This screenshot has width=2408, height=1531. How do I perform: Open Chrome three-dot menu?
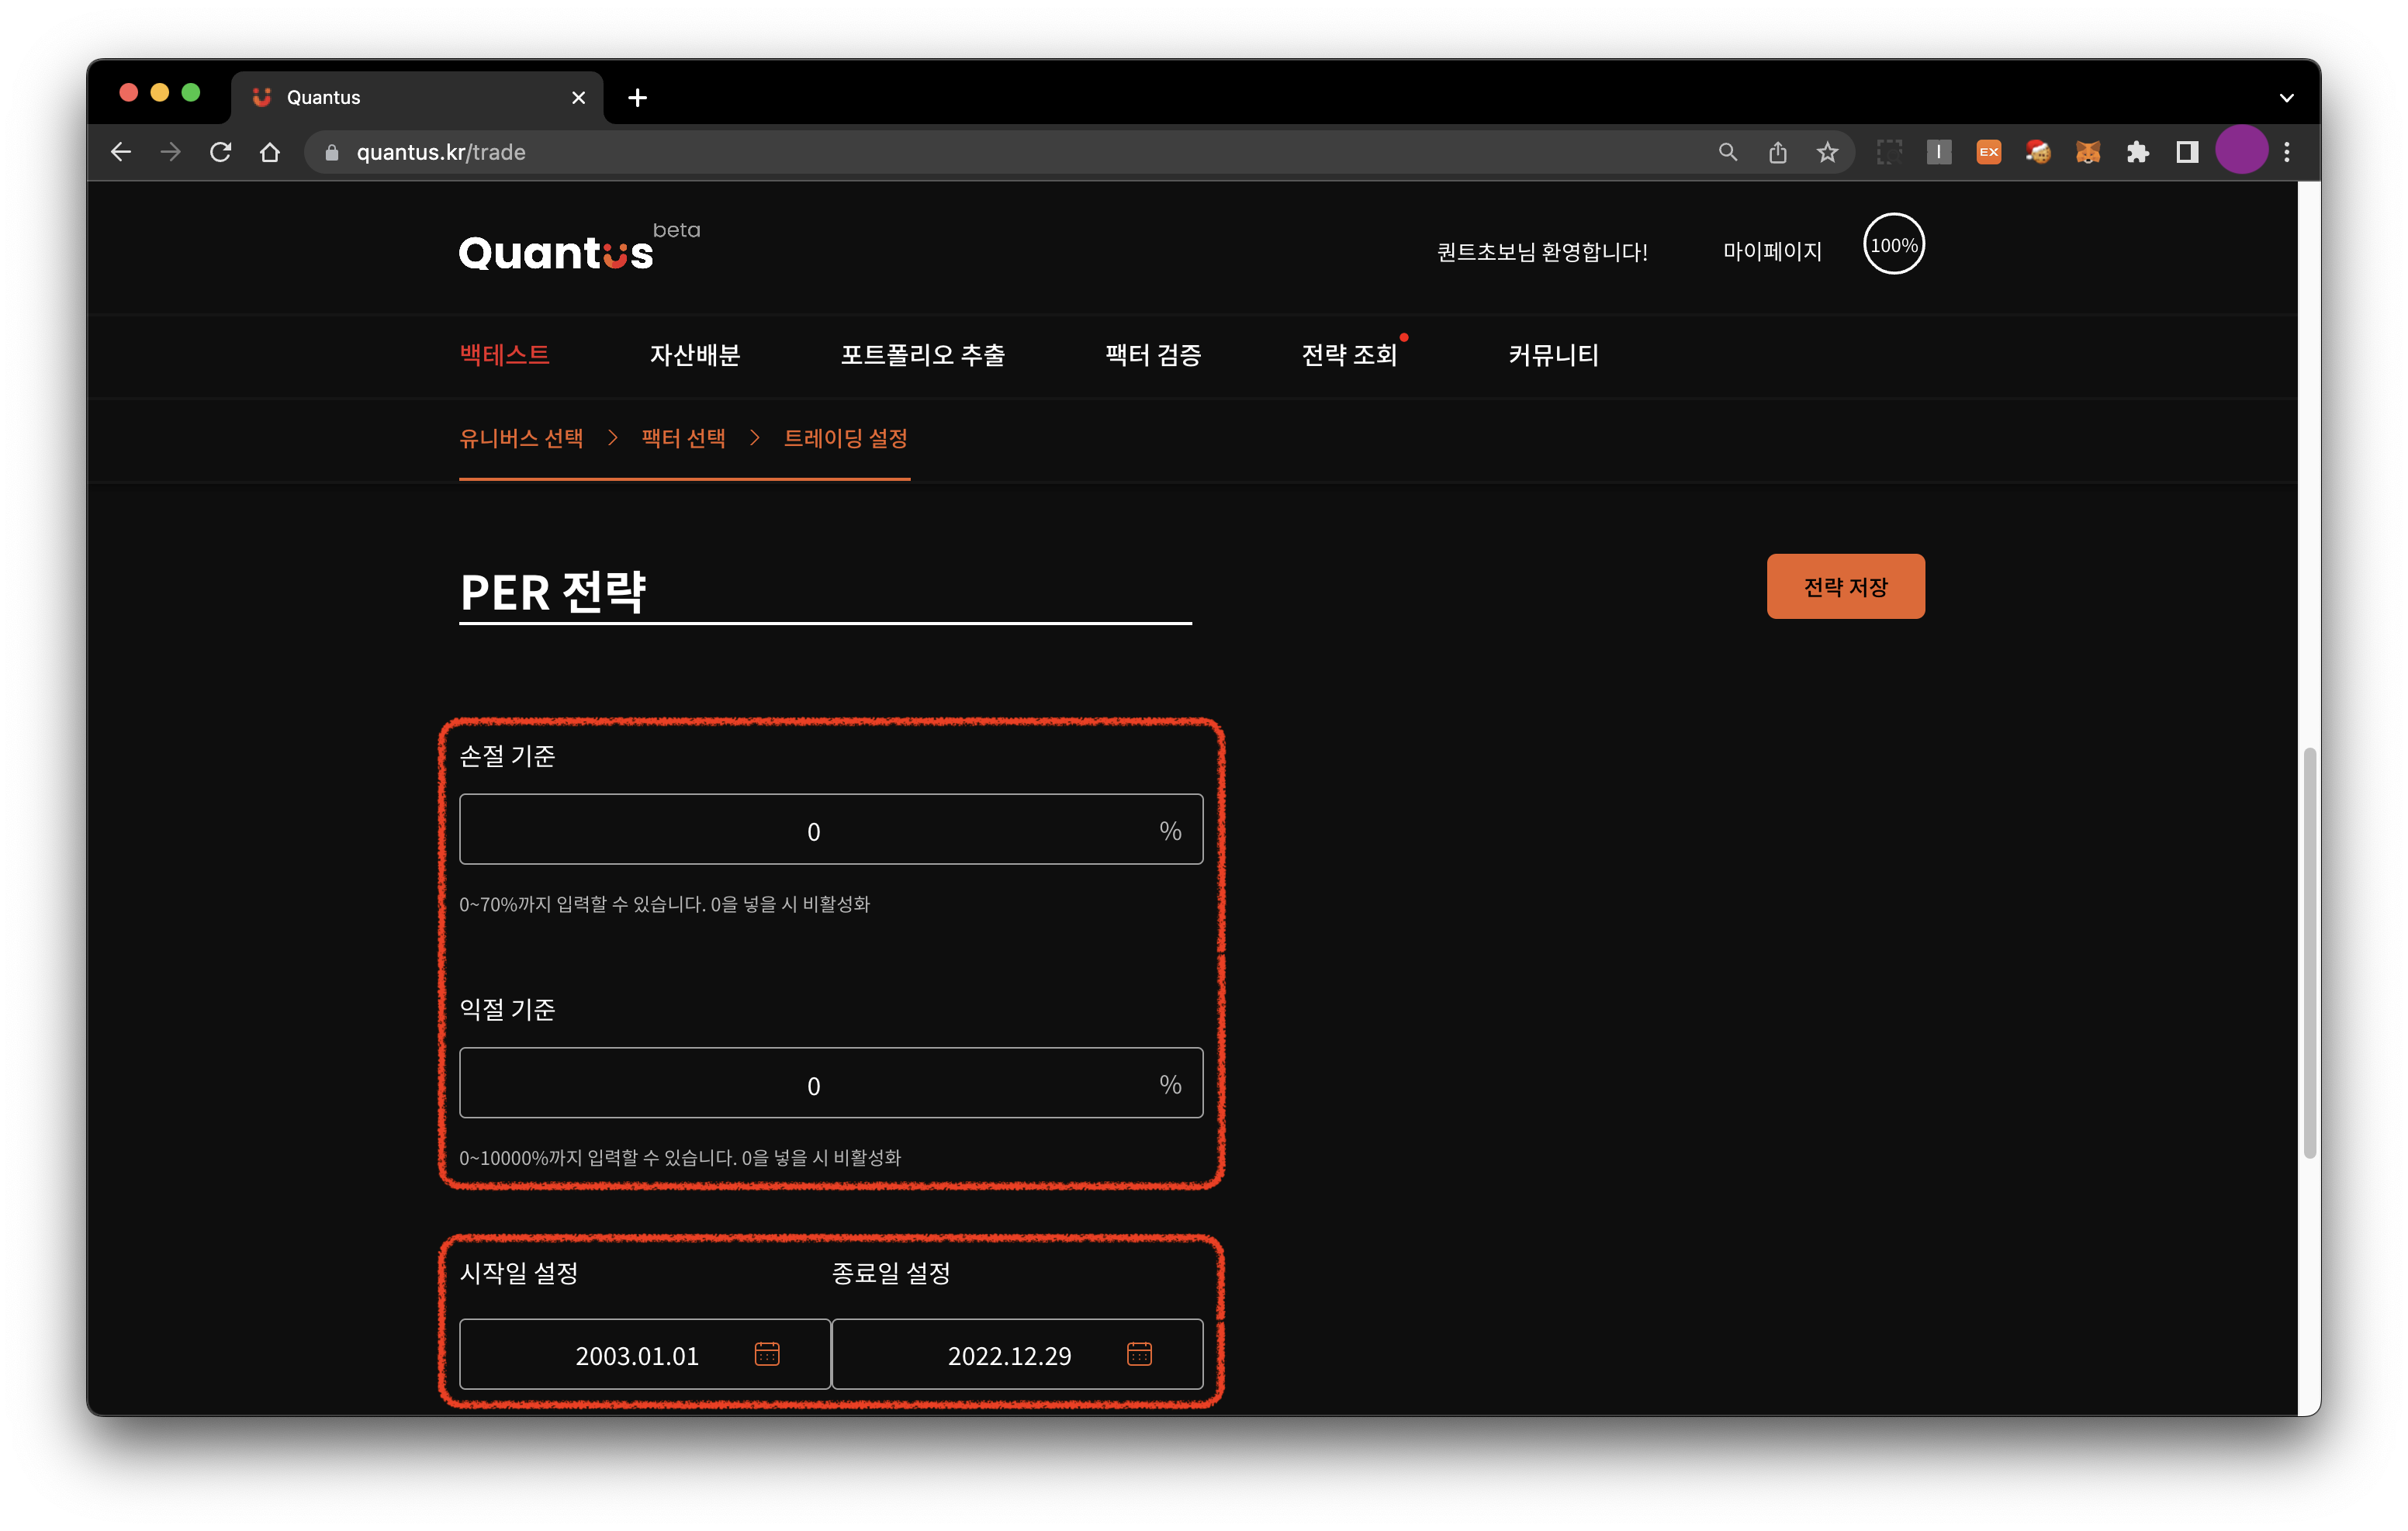tap(2287, 152)
